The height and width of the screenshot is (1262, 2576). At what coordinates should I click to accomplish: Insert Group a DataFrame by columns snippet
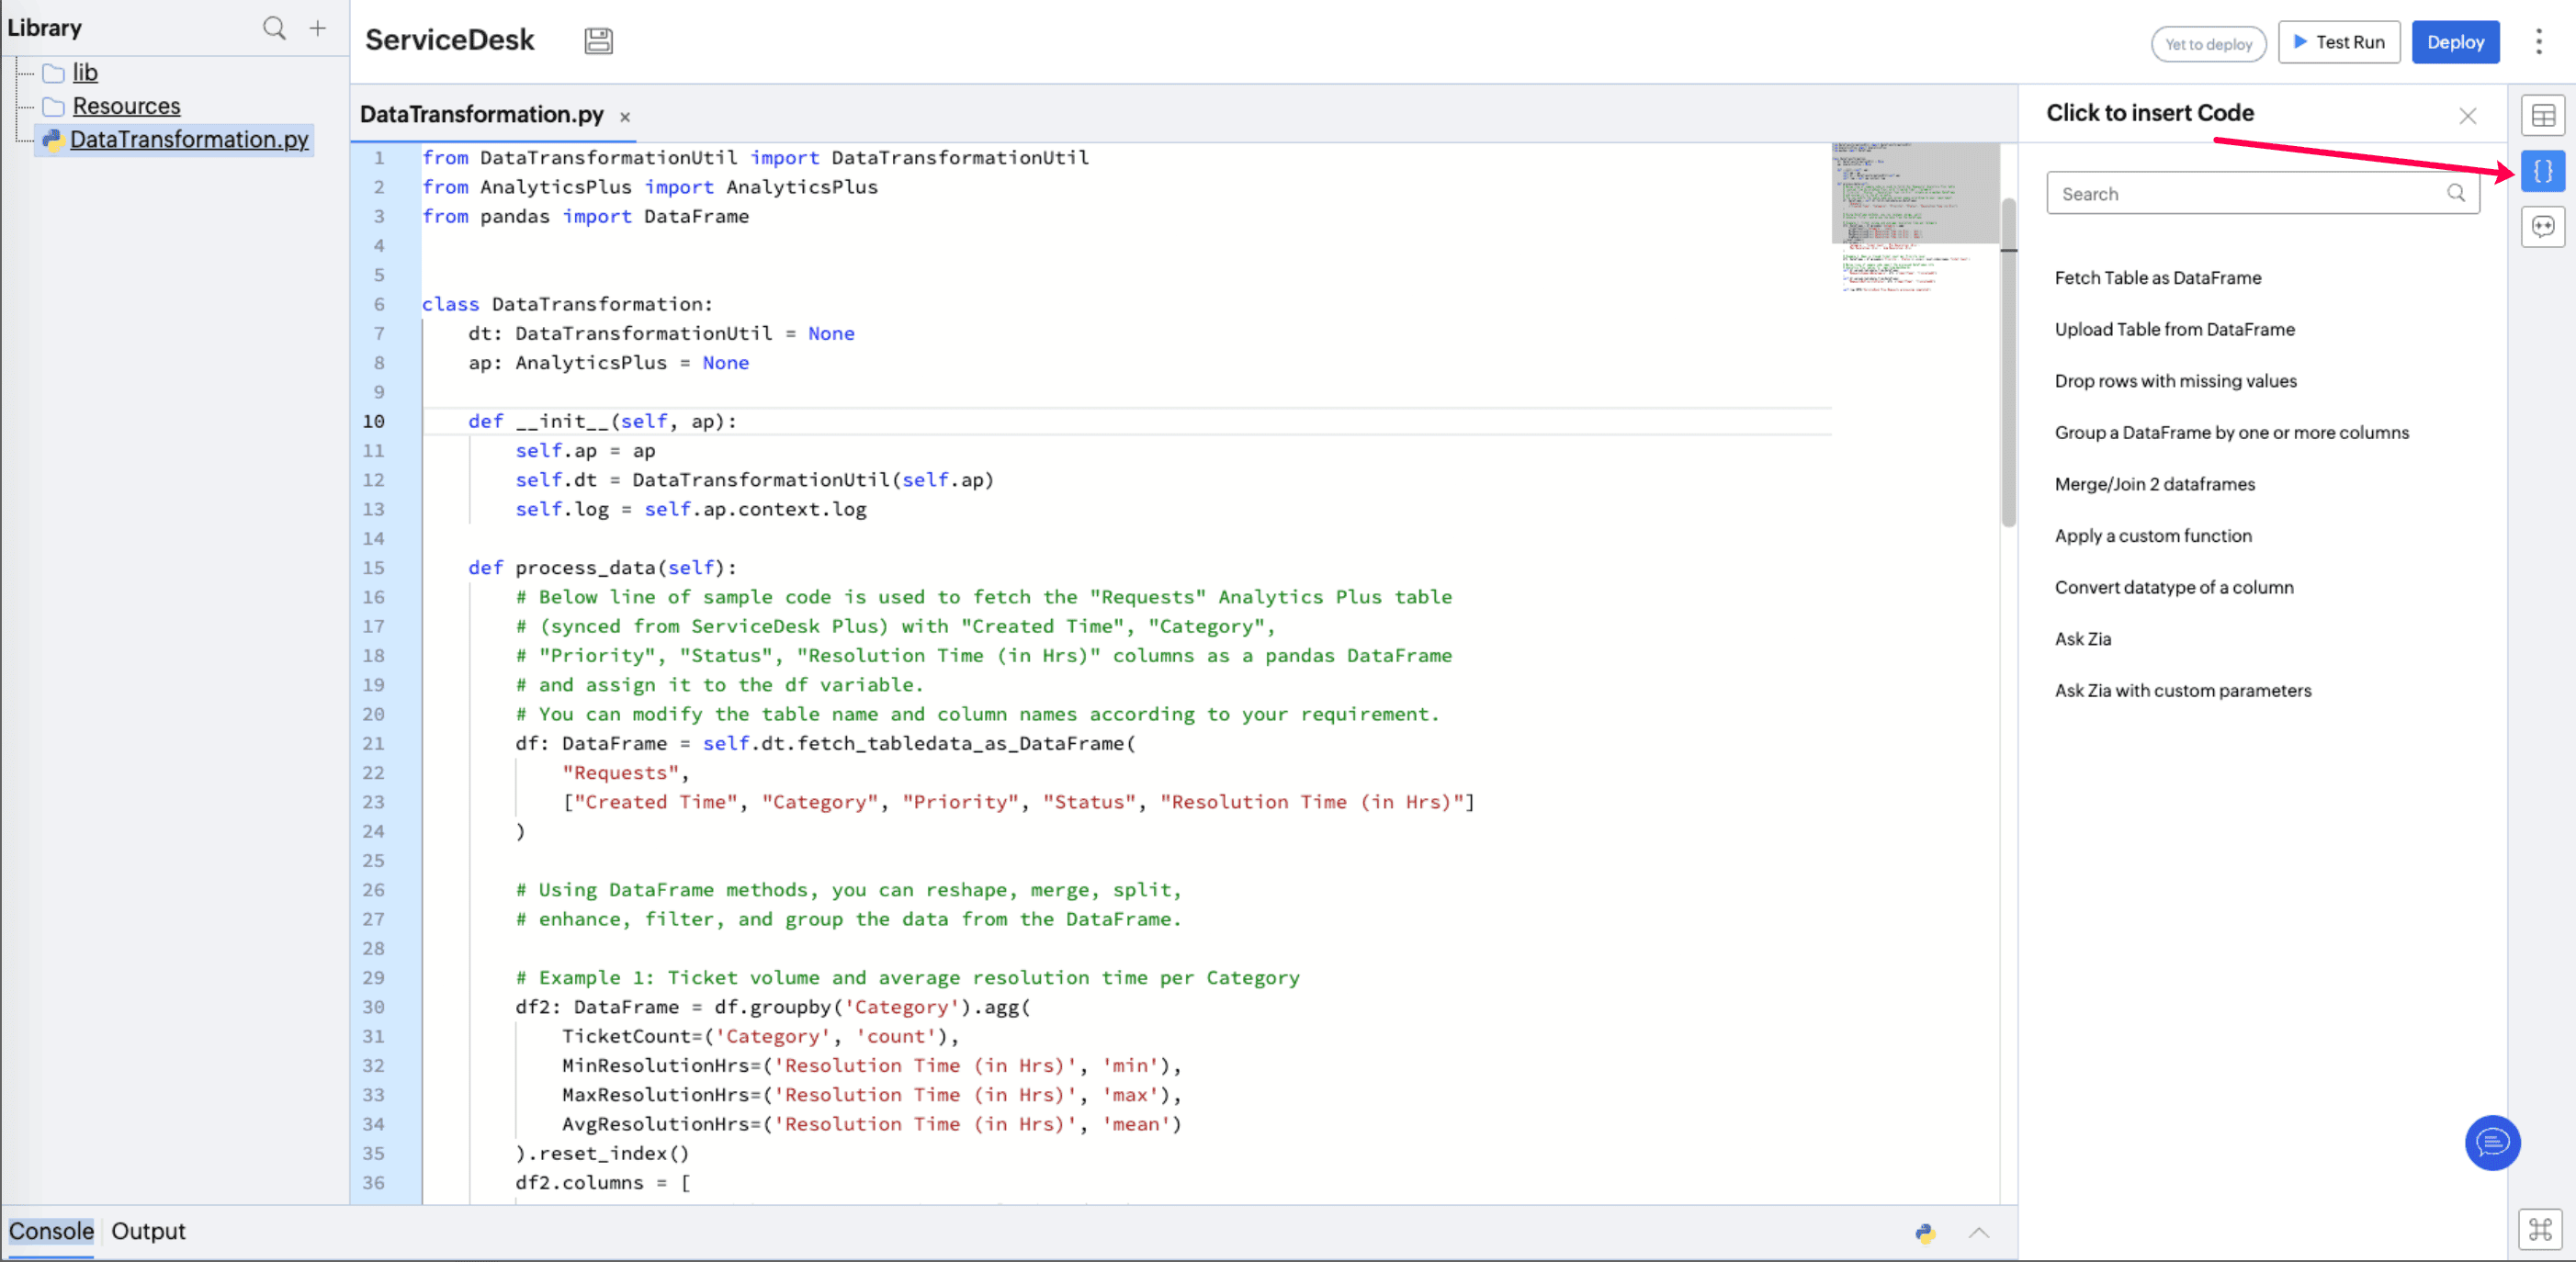pyautogui.click(x=2231, y=432)
